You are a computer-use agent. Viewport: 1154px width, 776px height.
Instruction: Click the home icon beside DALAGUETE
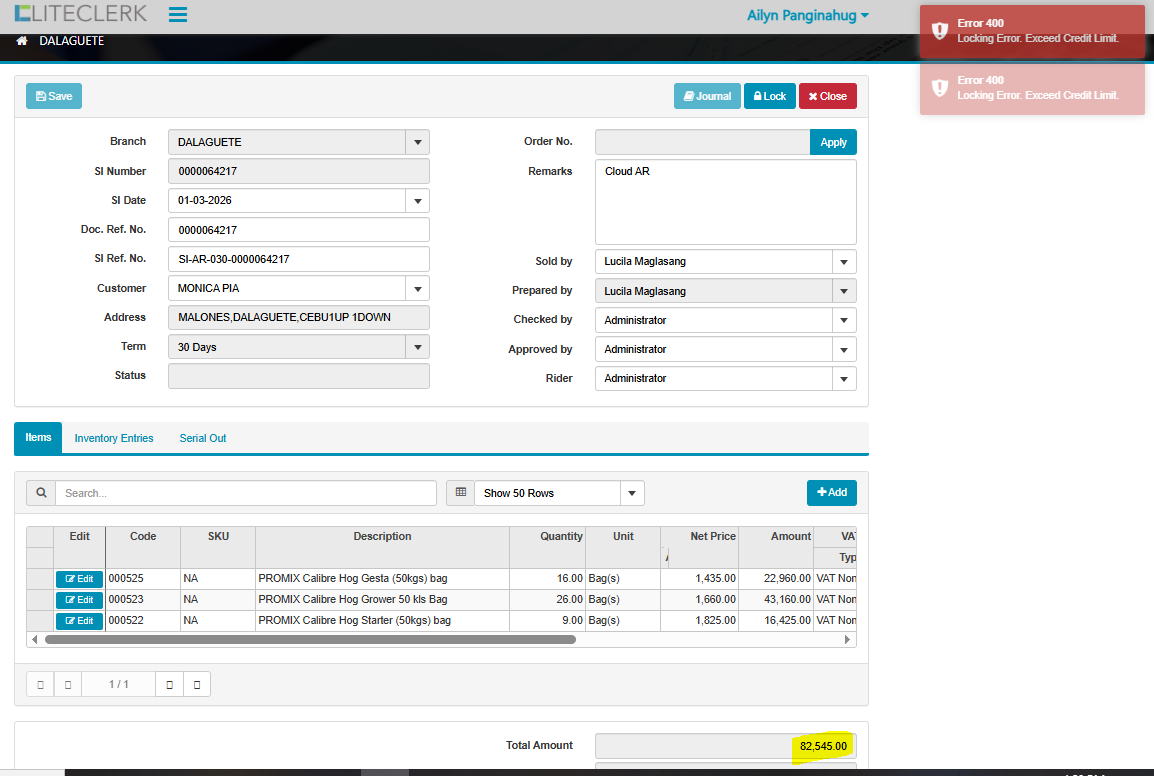pos(22,41)
